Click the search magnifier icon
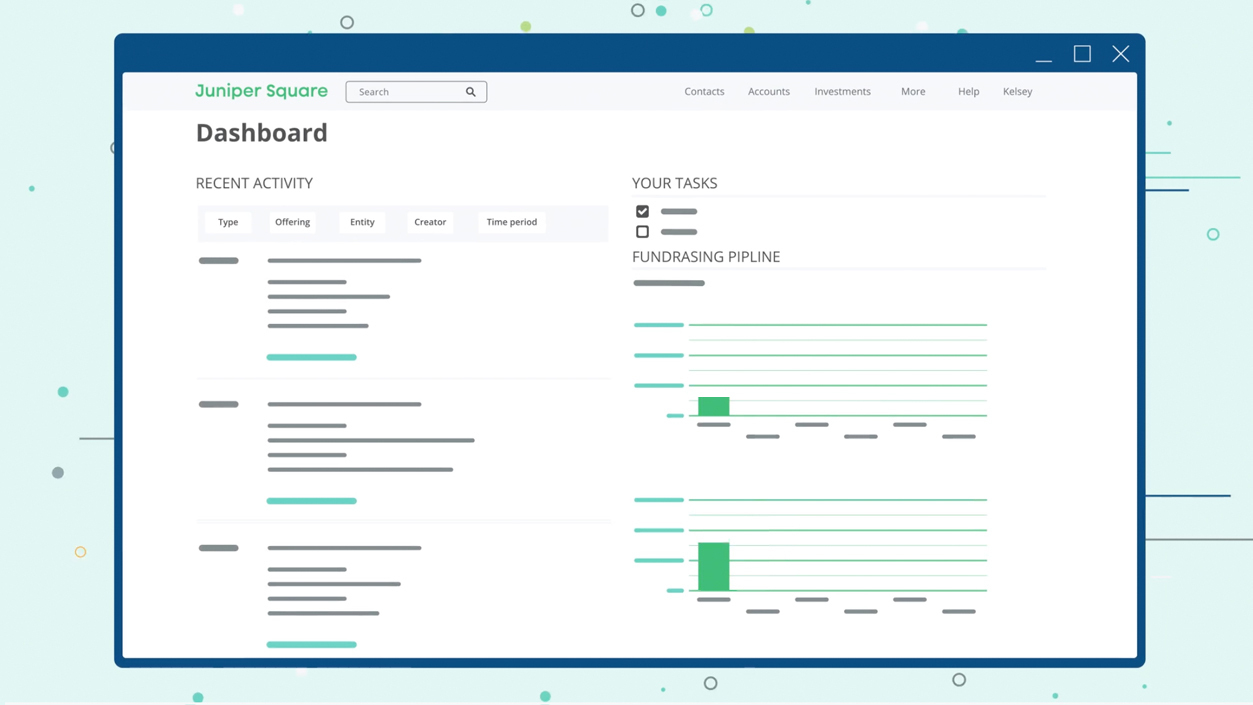Viewport: 1253px width, 705px height. [x=471, y=92]
